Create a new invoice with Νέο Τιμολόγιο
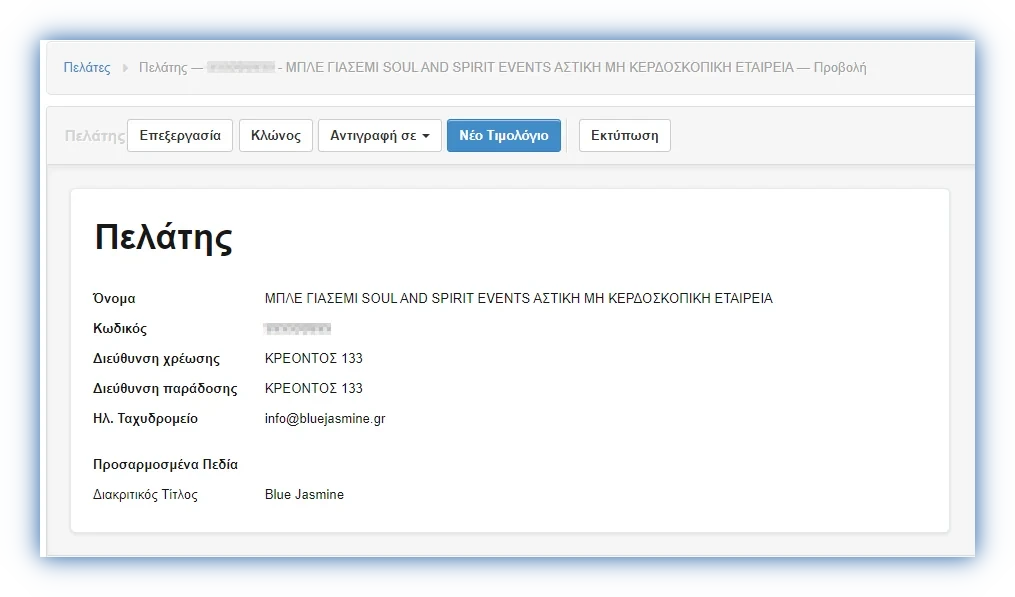Viewport: 1015px width, 597px height. (503, 136)
